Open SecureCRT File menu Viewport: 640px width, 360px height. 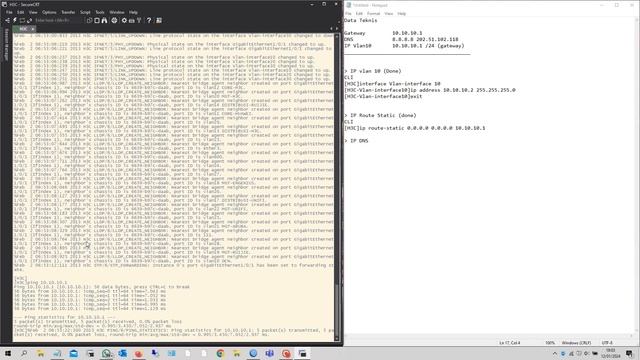pos(9,12)
